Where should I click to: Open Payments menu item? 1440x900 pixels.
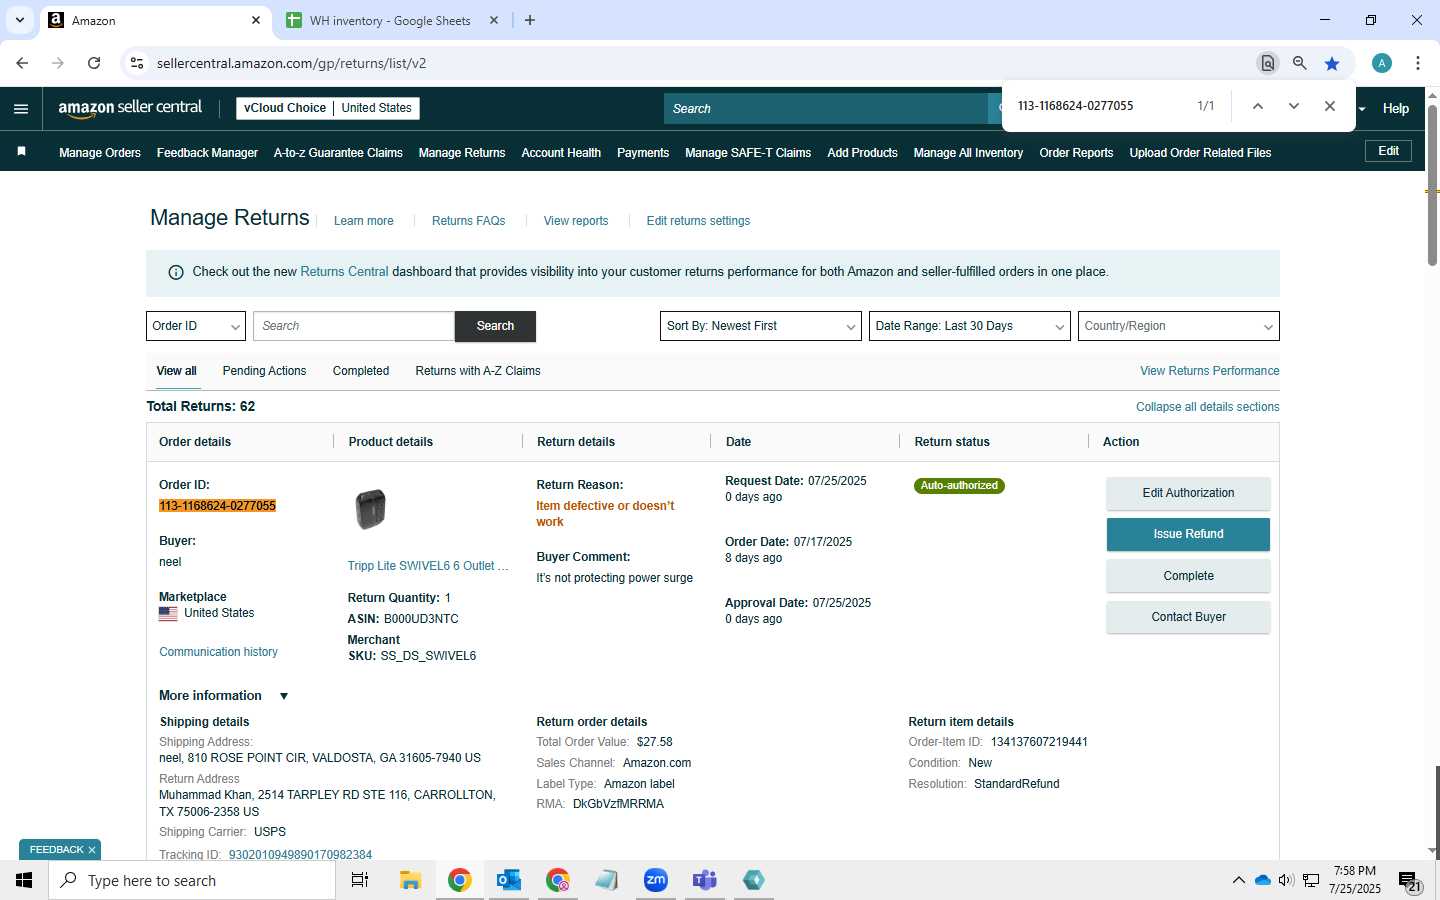click(643, 153)
